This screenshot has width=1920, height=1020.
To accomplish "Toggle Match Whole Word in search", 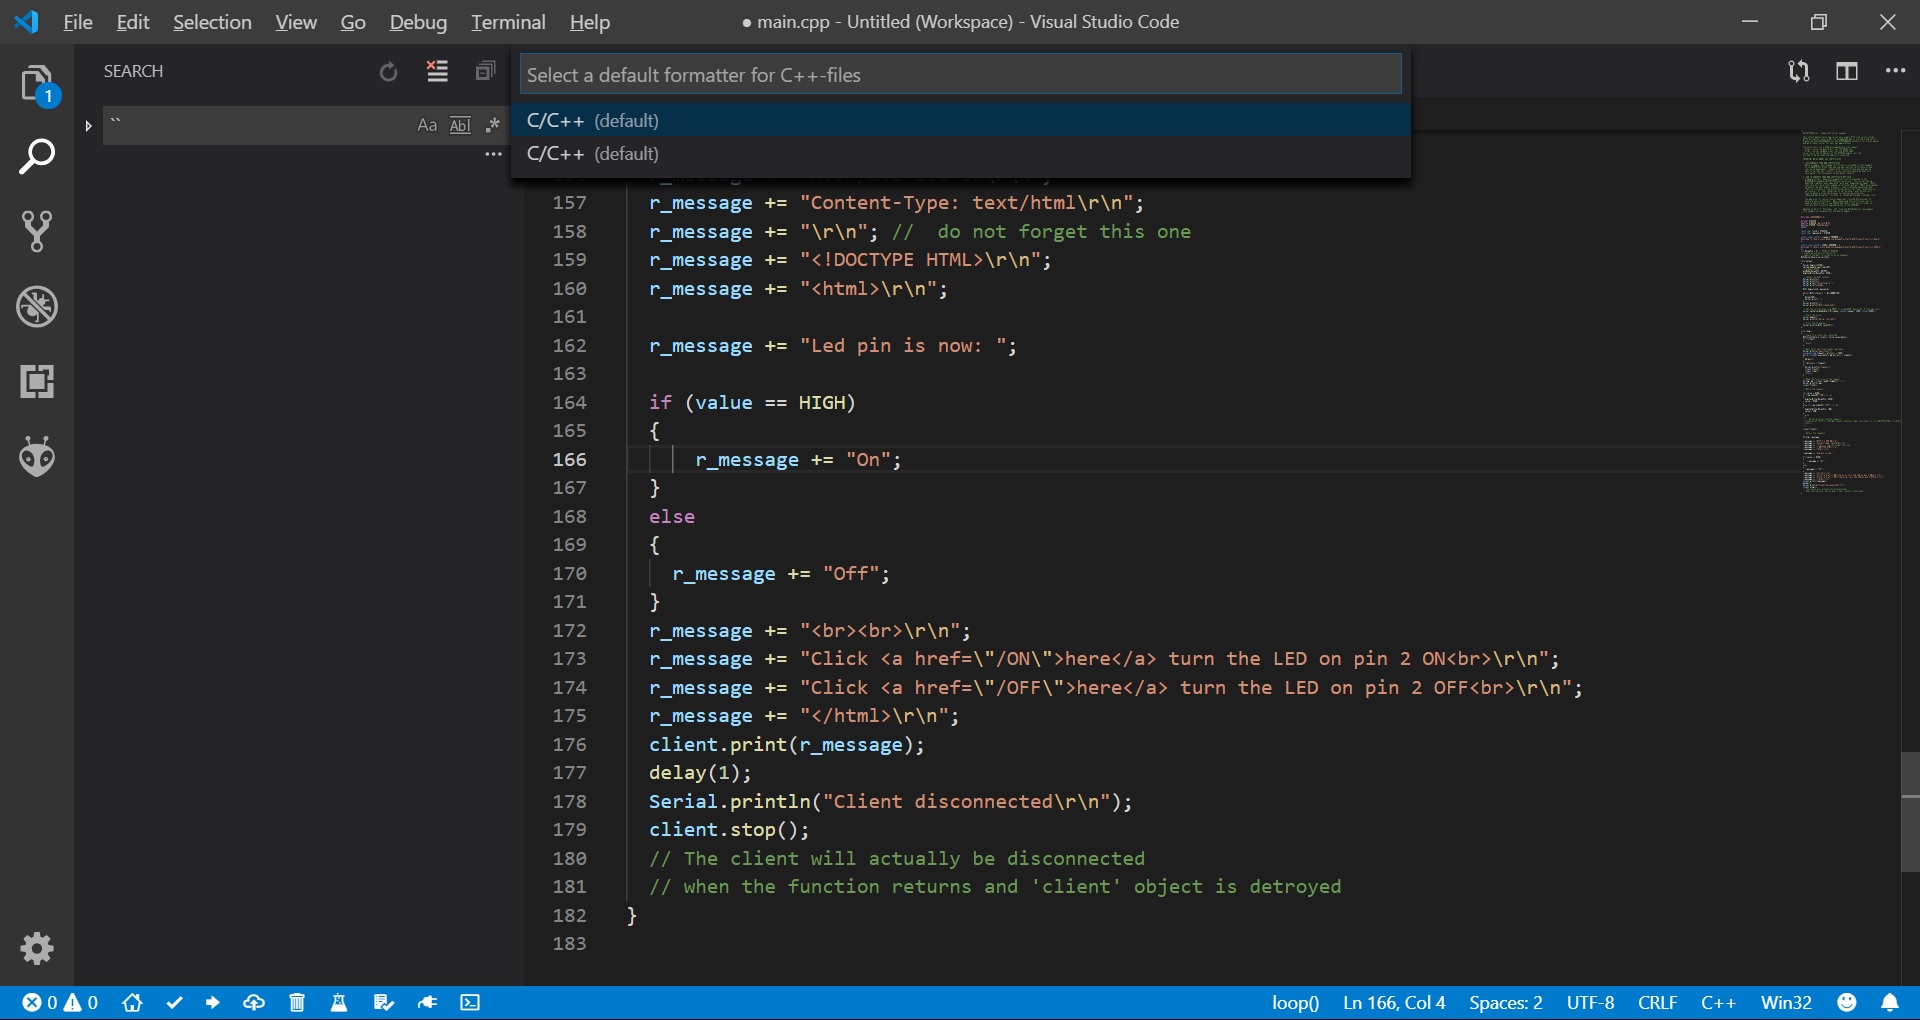I will [460, 125].
